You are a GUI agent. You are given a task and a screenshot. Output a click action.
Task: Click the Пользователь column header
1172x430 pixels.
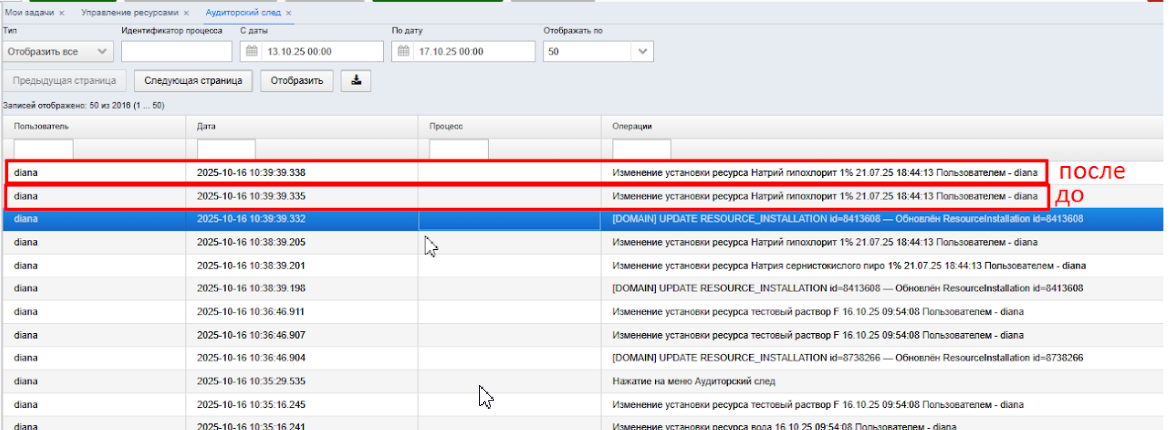click(41, 126)
